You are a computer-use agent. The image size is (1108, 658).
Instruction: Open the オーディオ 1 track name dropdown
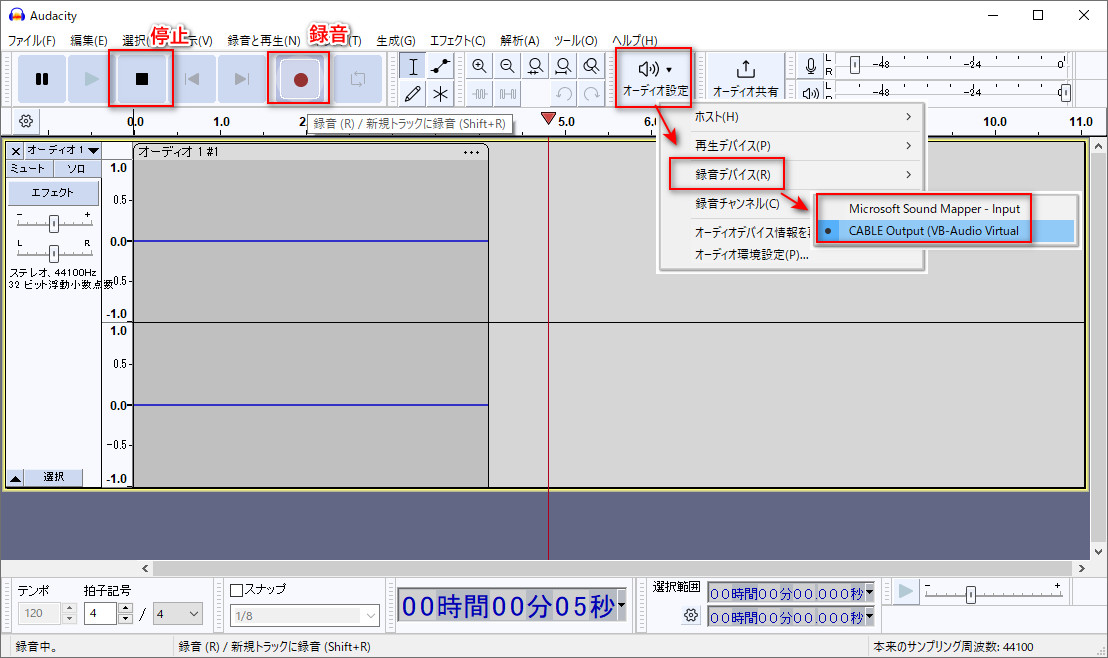[63, 151]
